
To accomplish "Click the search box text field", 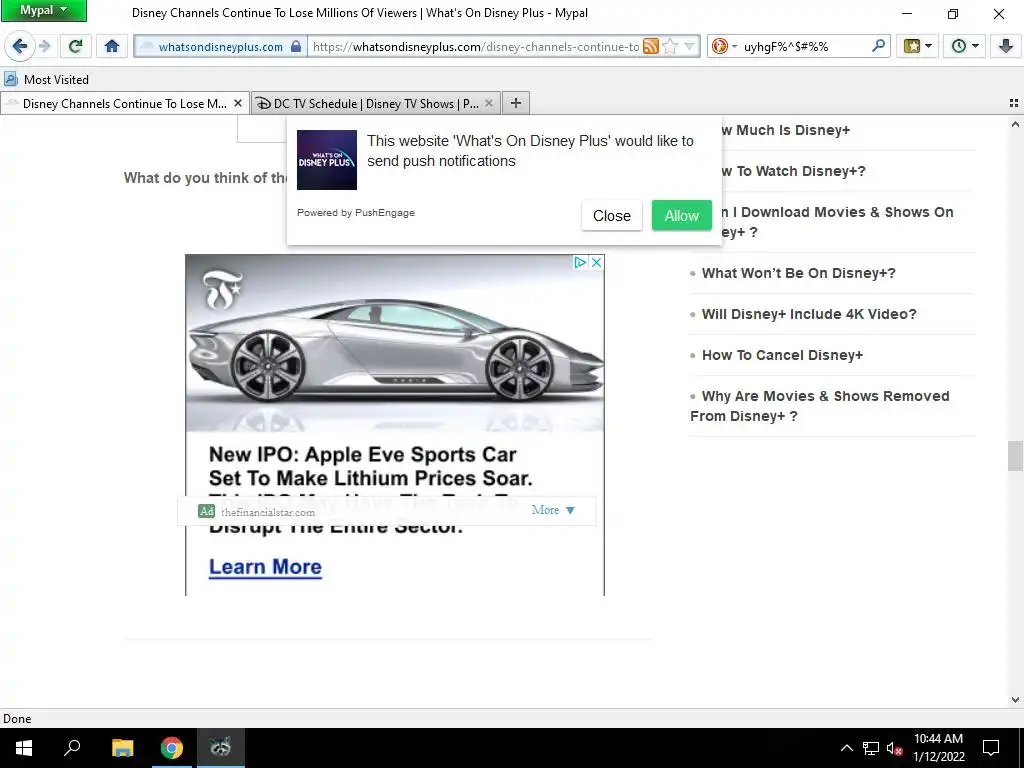I will [x=805, y=46].
